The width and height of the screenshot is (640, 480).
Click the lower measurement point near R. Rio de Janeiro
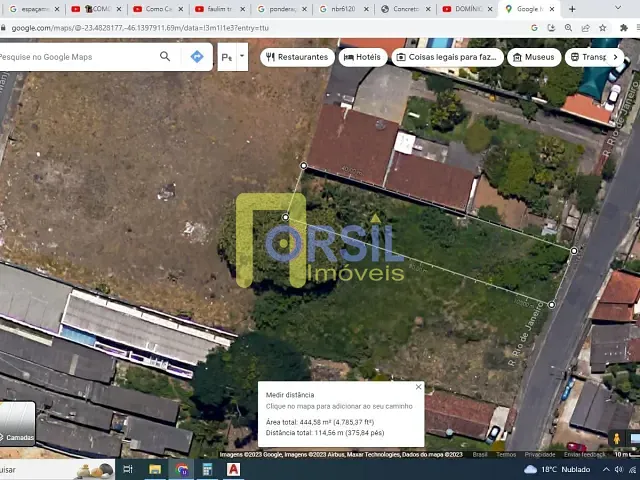tap(551, 304)
